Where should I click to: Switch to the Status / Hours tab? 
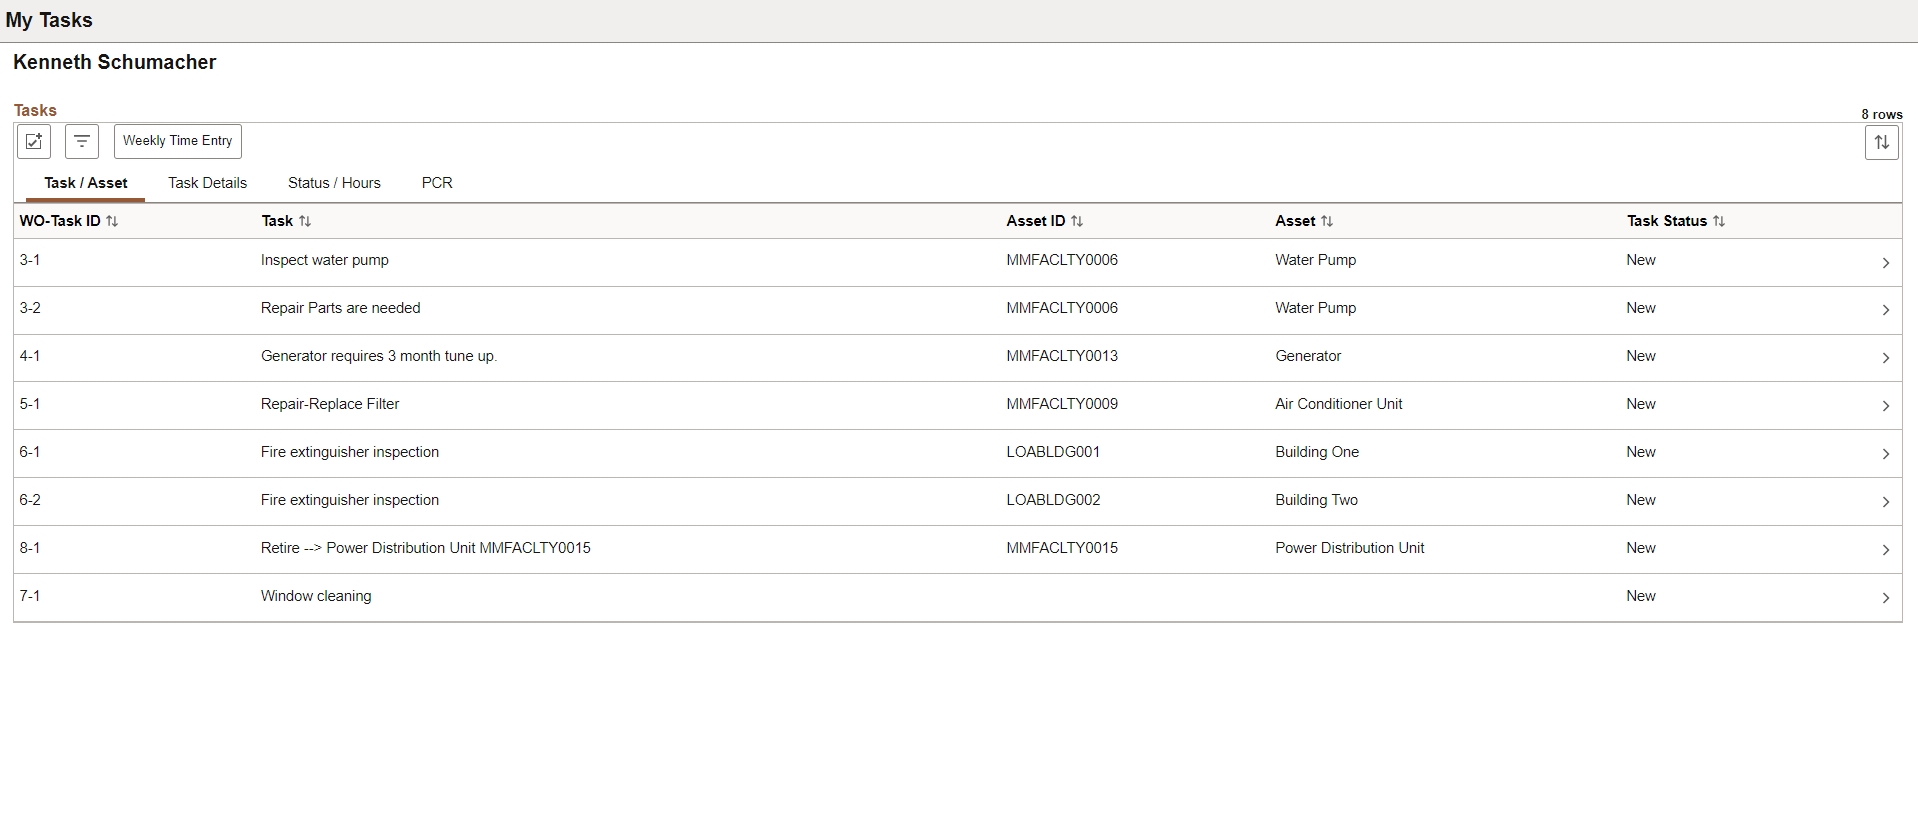pos(334,183)
